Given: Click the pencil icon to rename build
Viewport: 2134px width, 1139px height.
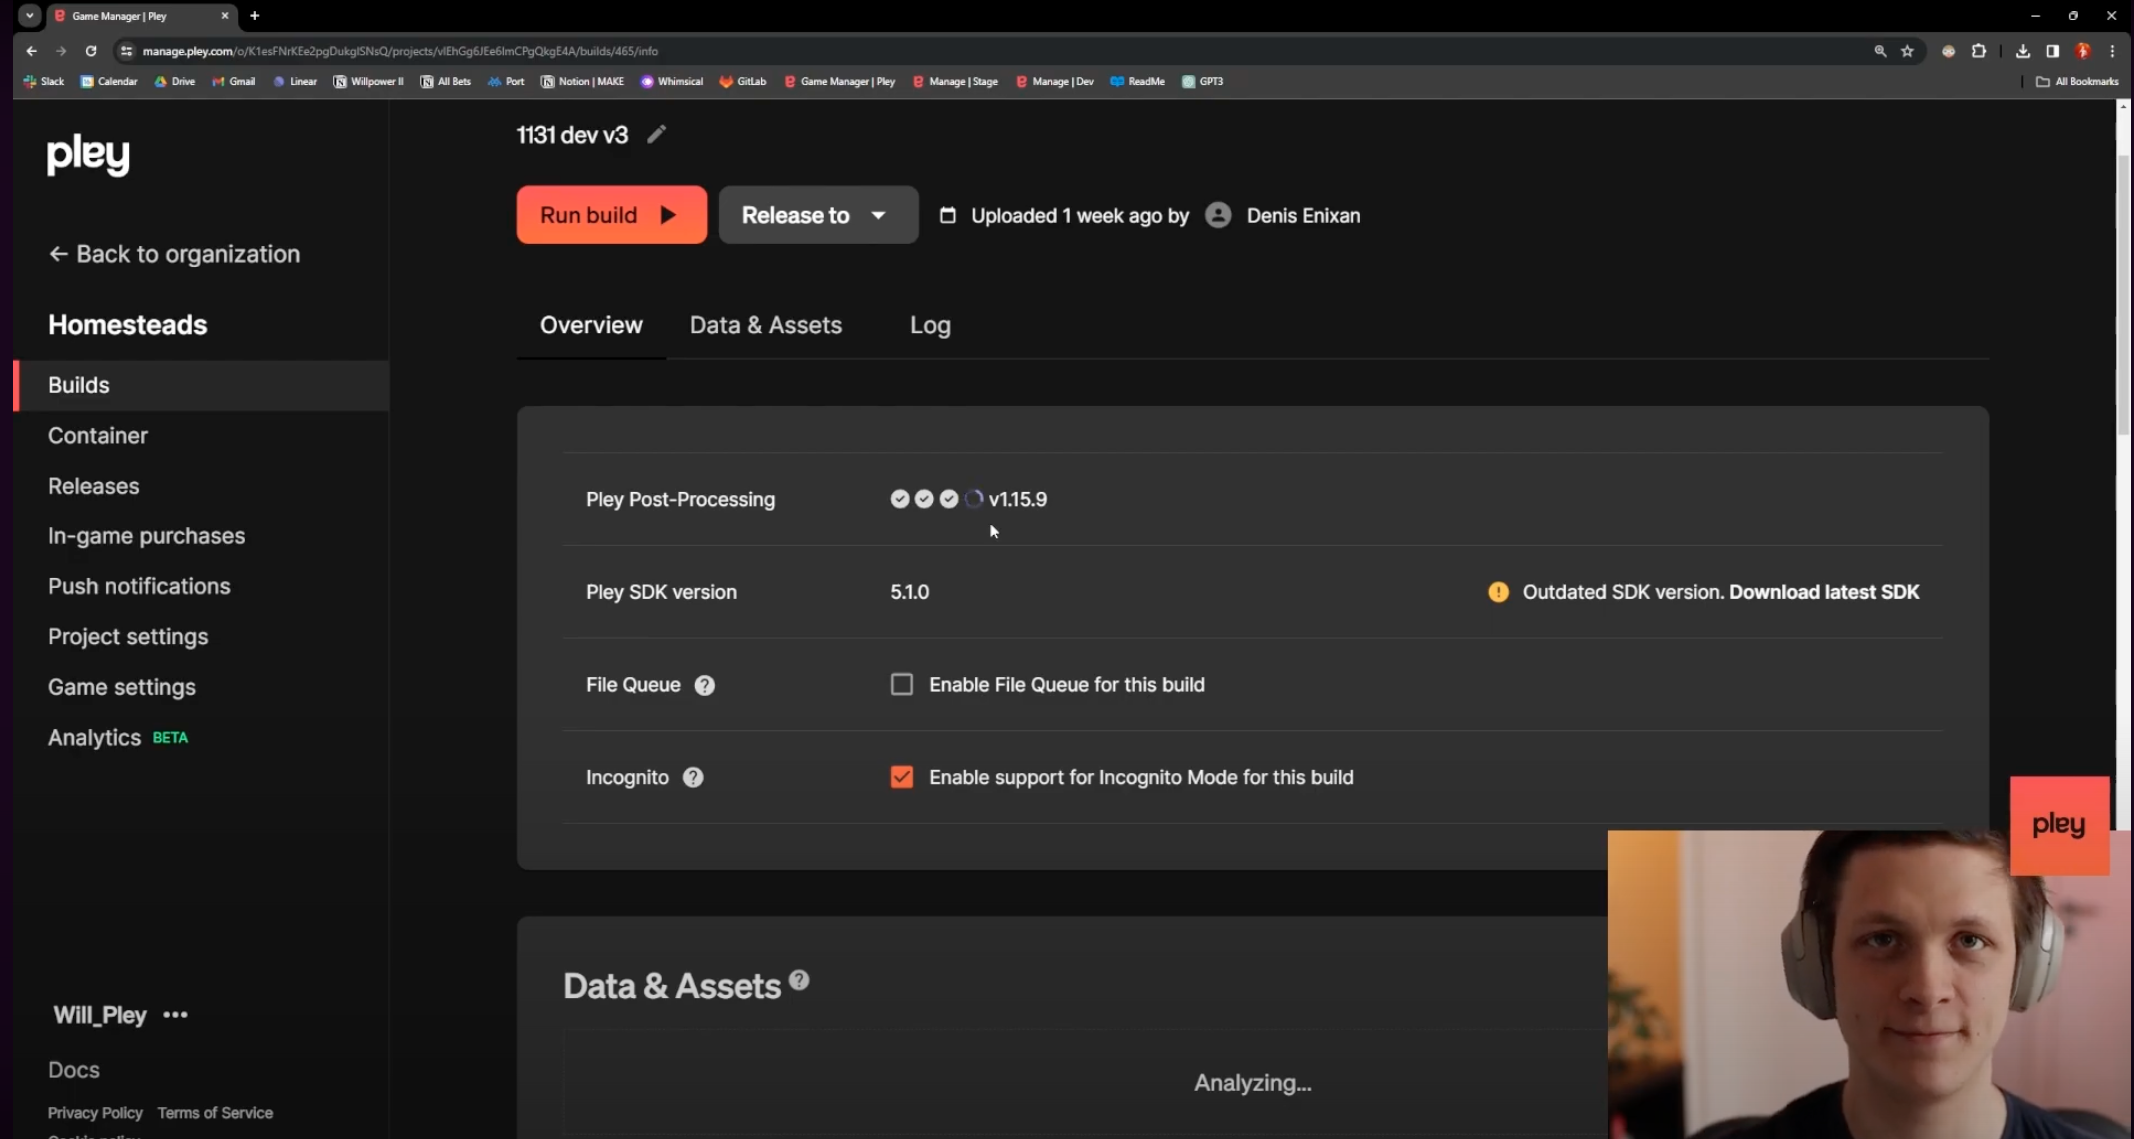Looking at the screenshot, I should pyautogui.click(x=656, y=134).
